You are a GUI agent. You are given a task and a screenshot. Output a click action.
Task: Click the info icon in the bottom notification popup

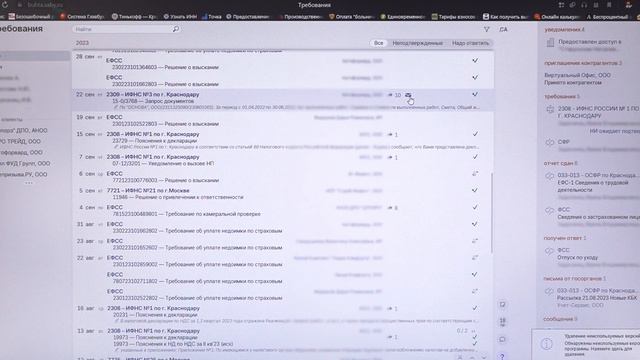pyautogui.click(x=547, y=344)
